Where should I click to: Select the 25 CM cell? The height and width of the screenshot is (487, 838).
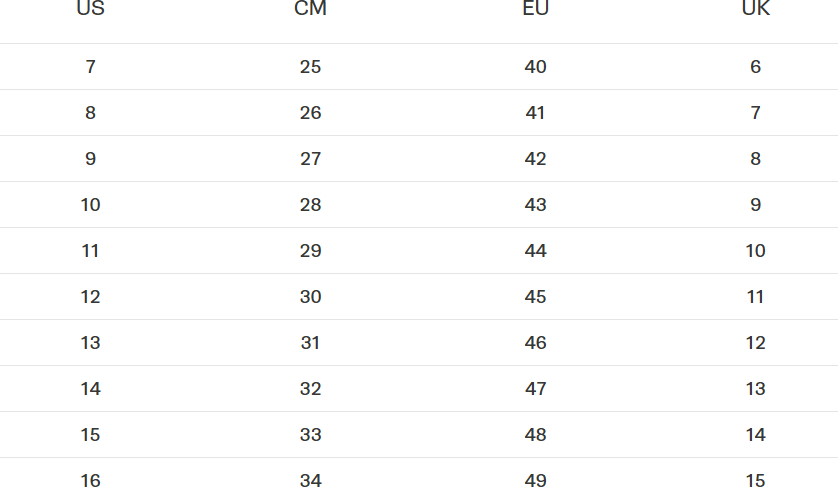pos(310,67)
